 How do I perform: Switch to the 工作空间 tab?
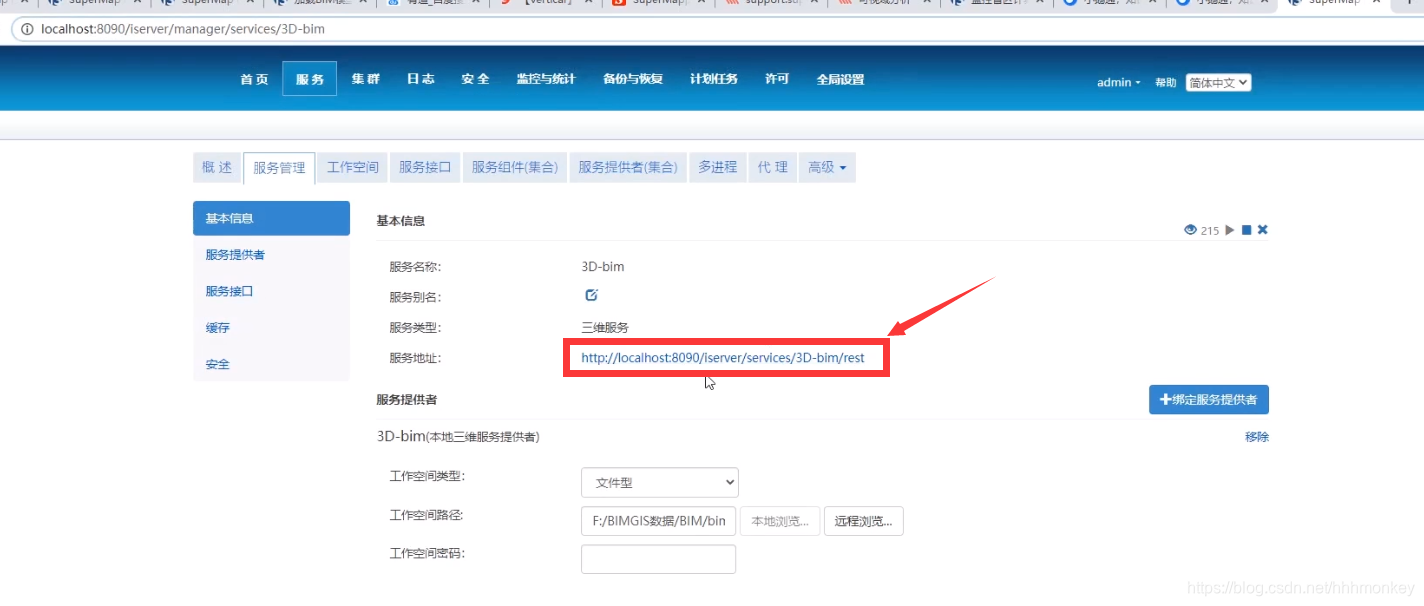click(353, 167)
